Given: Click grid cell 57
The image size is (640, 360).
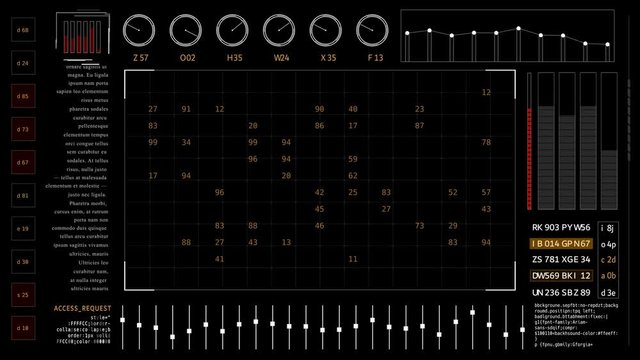Looking at the screenshot, I should (486, 192).
